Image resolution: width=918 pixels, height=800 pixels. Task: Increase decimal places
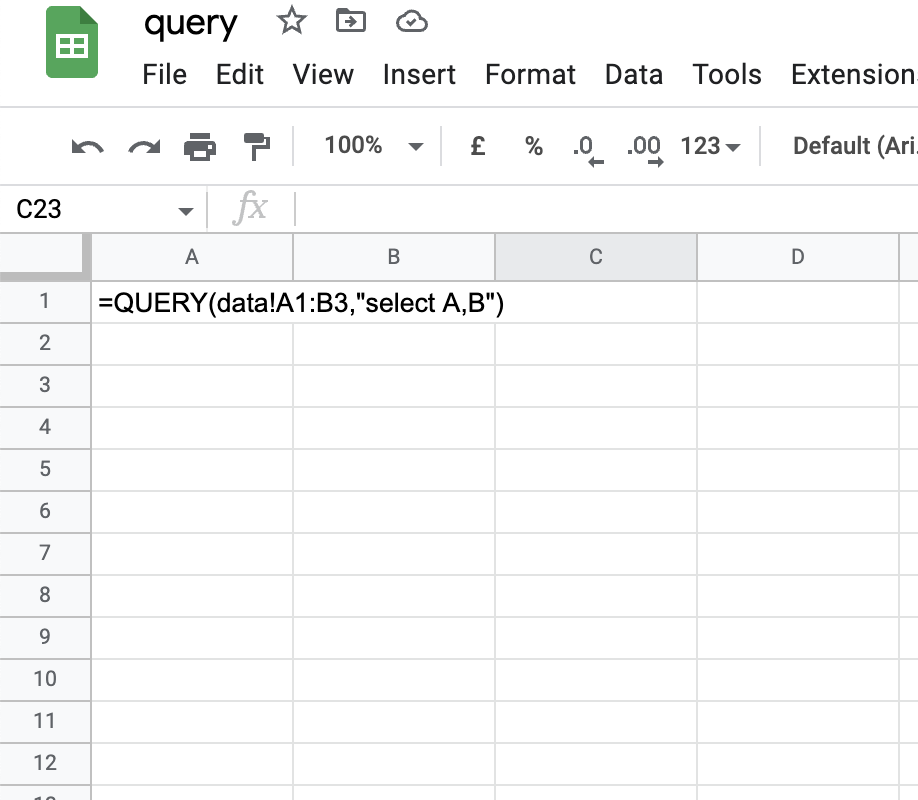click(644, 146)
